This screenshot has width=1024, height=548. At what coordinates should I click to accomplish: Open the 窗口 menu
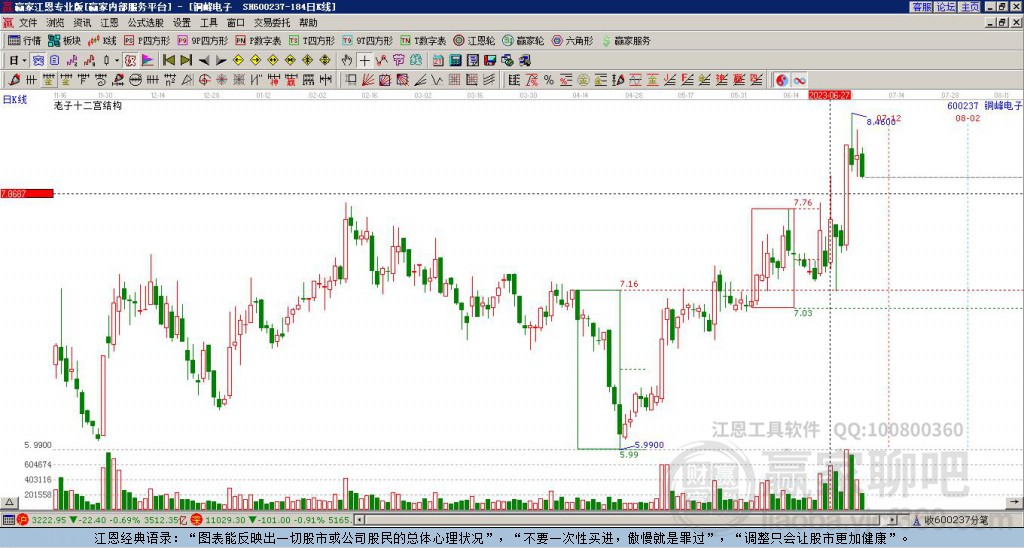click(236, 23)
